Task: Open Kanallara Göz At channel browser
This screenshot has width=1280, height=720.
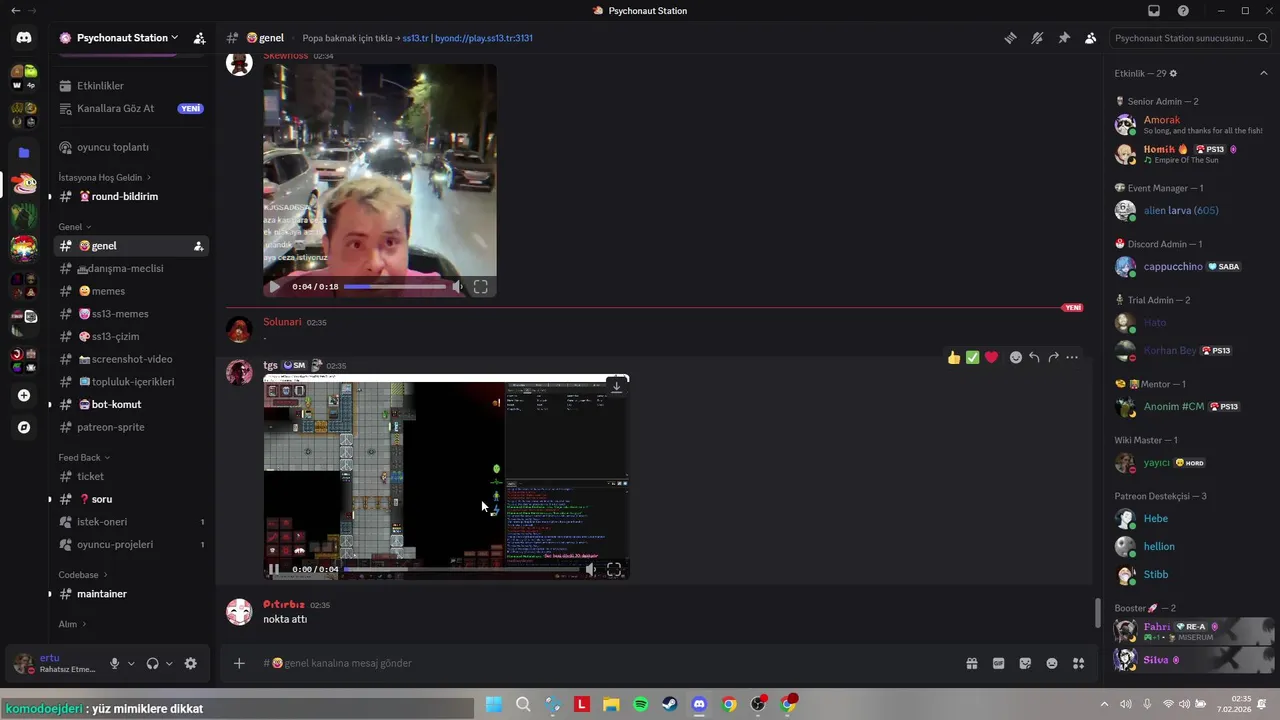Action: (130, 108)
